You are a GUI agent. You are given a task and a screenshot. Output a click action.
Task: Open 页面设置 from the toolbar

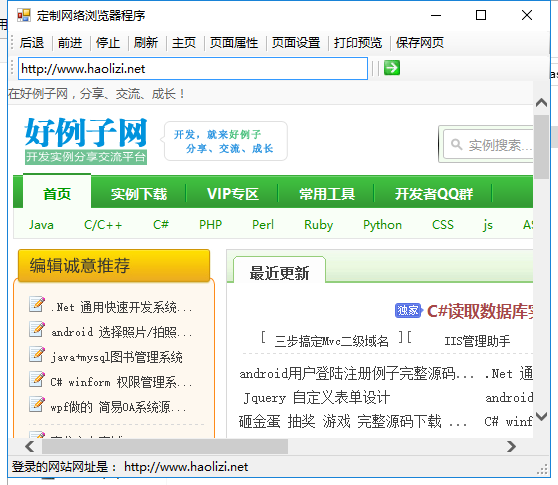(x=296, y=43)
